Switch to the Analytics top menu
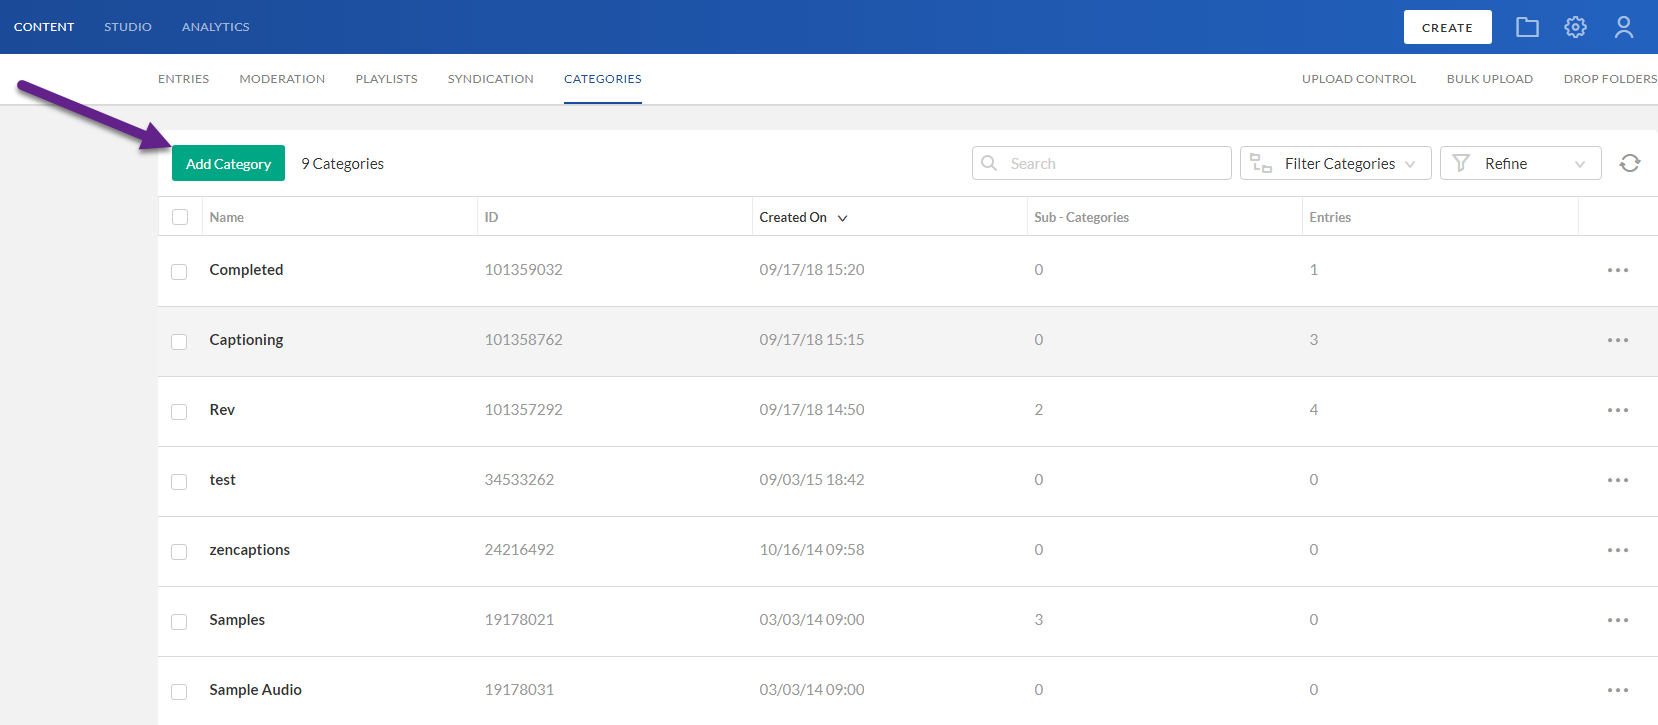Image resolution: width=1658 pixels, height=725 pixels. tap(216, 27)
